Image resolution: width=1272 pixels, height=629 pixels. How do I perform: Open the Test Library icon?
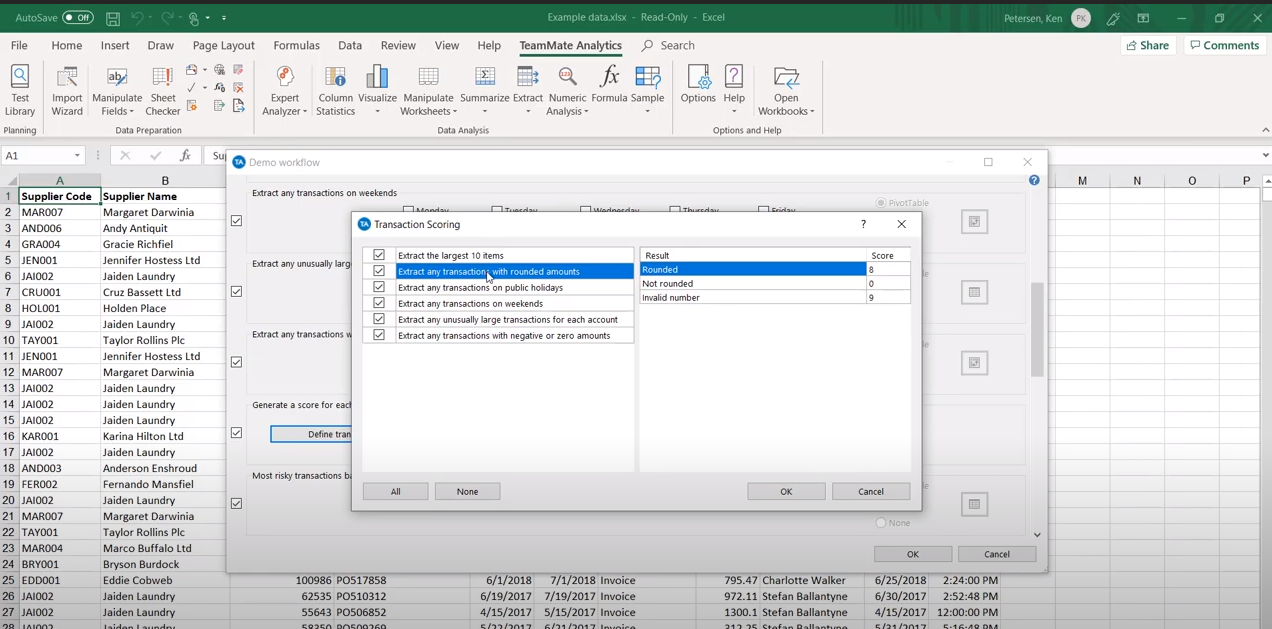pyautogui.click(x=20, y=90)
